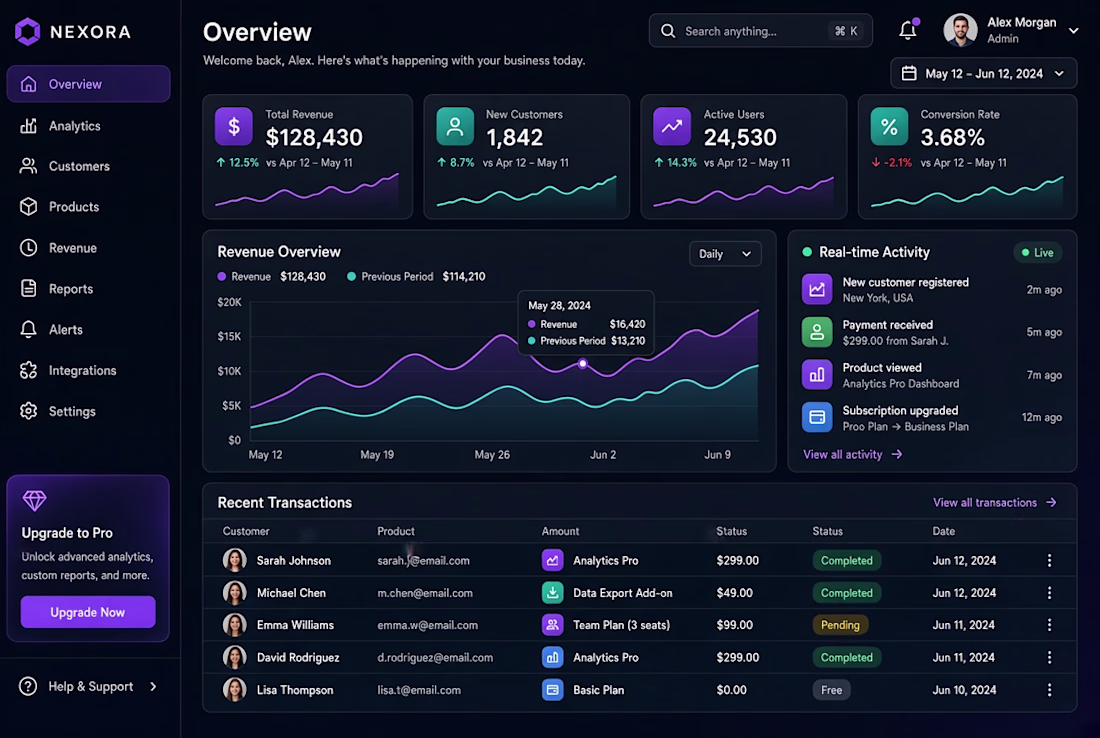Click the May 28 data point marker on chart
This screenshot has width=1100, height=738.
coord(582,363)
